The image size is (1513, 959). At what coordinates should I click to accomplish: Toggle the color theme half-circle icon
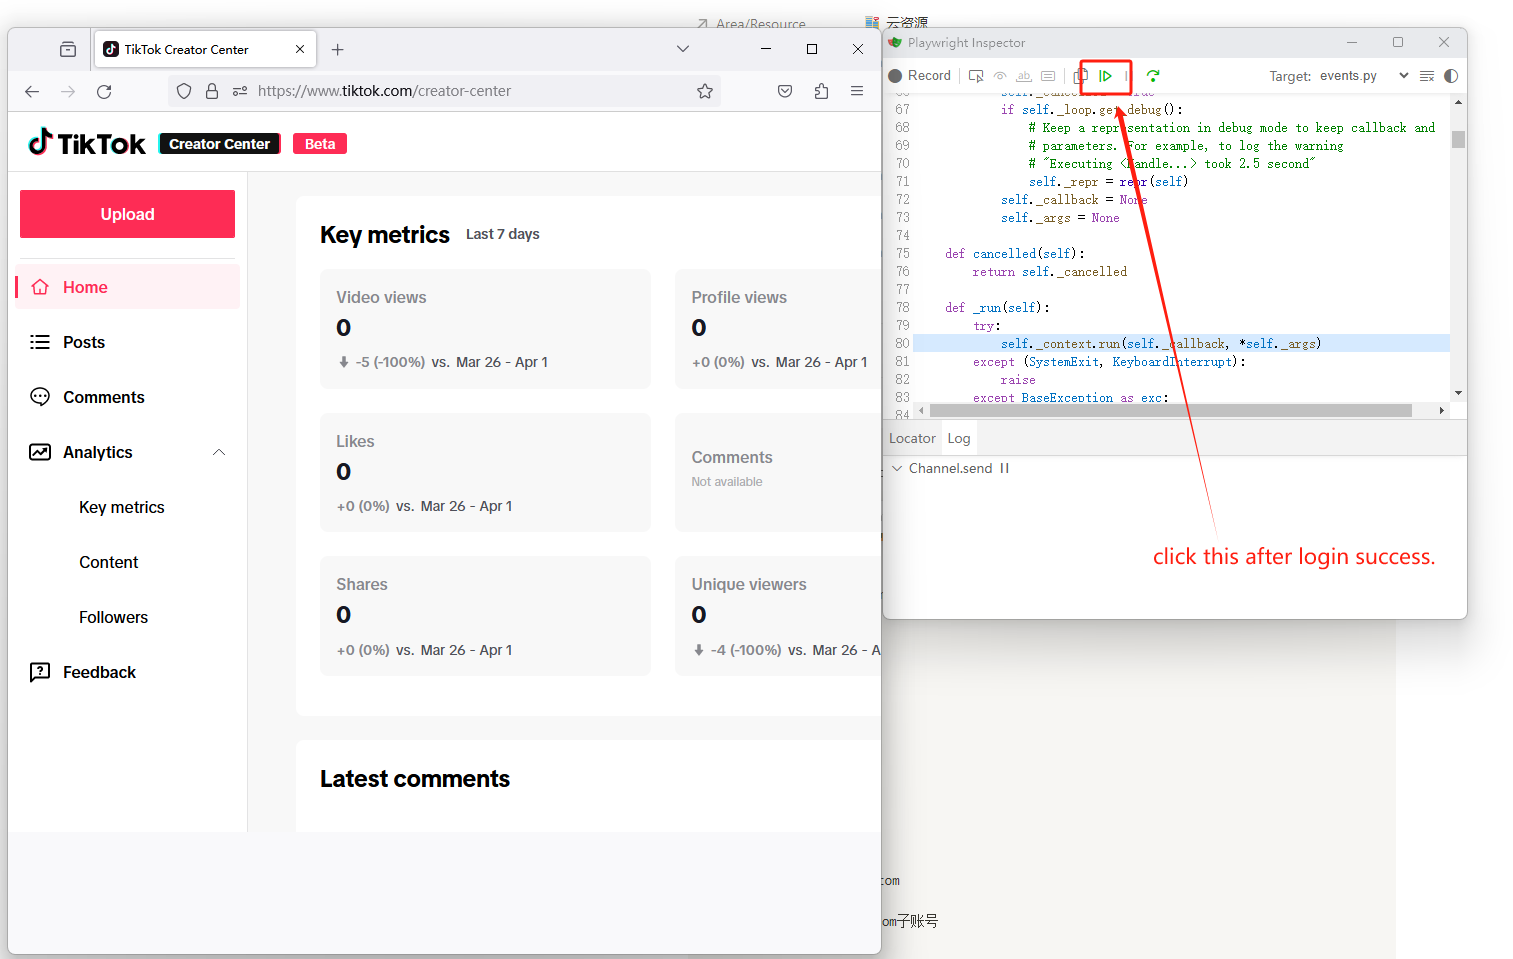point(1451,76)
